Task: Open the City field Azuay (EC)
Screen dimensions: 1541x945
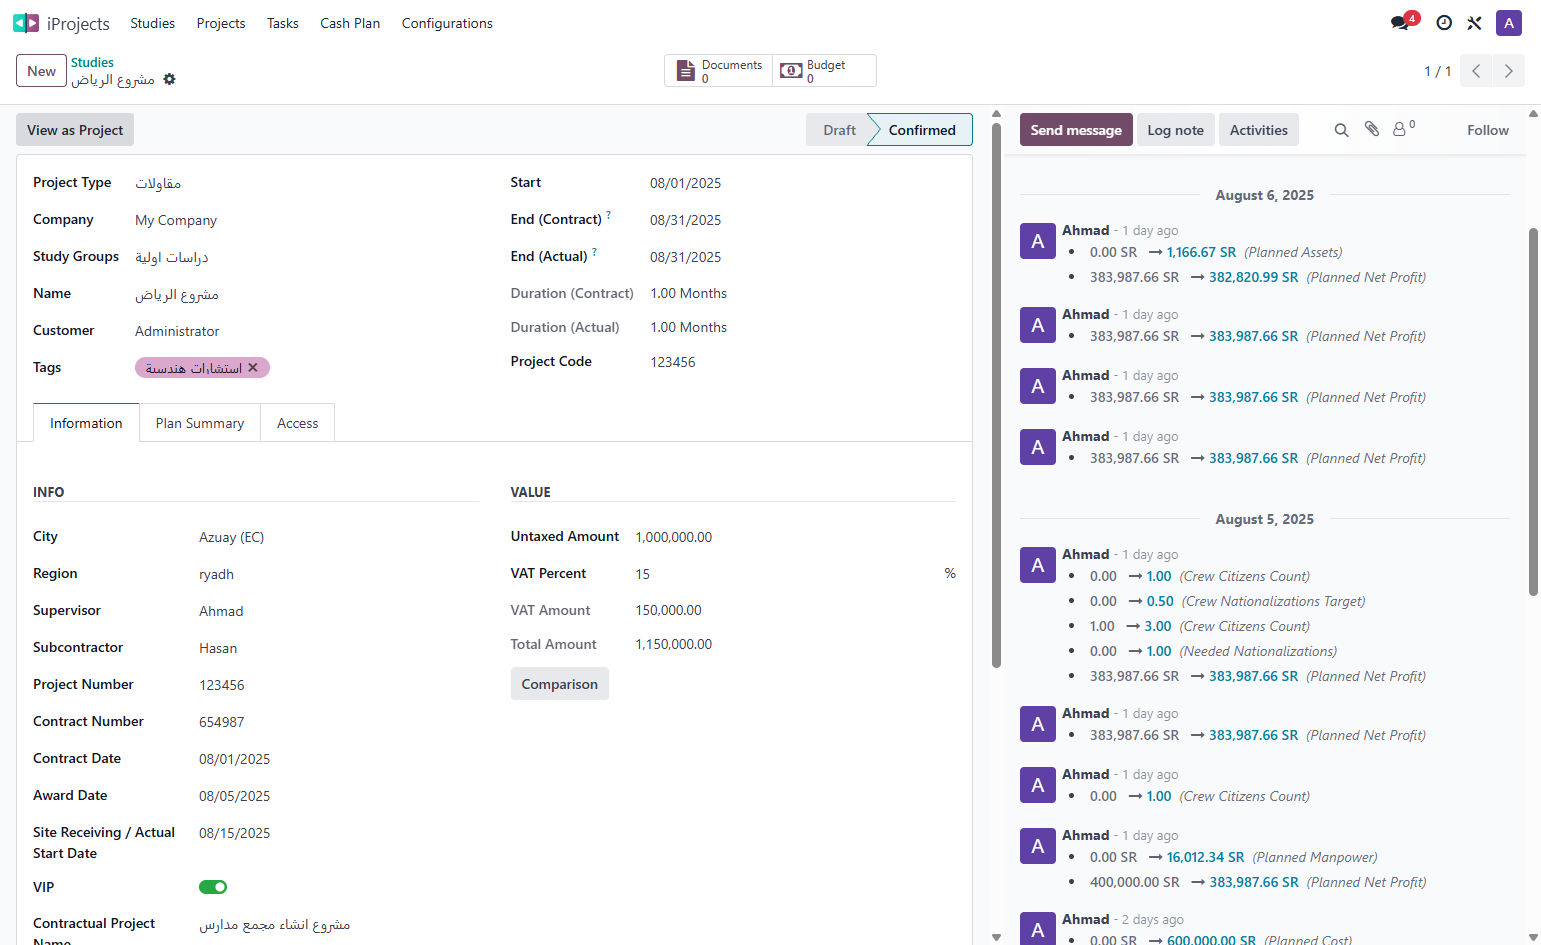Action: [338, 537]
